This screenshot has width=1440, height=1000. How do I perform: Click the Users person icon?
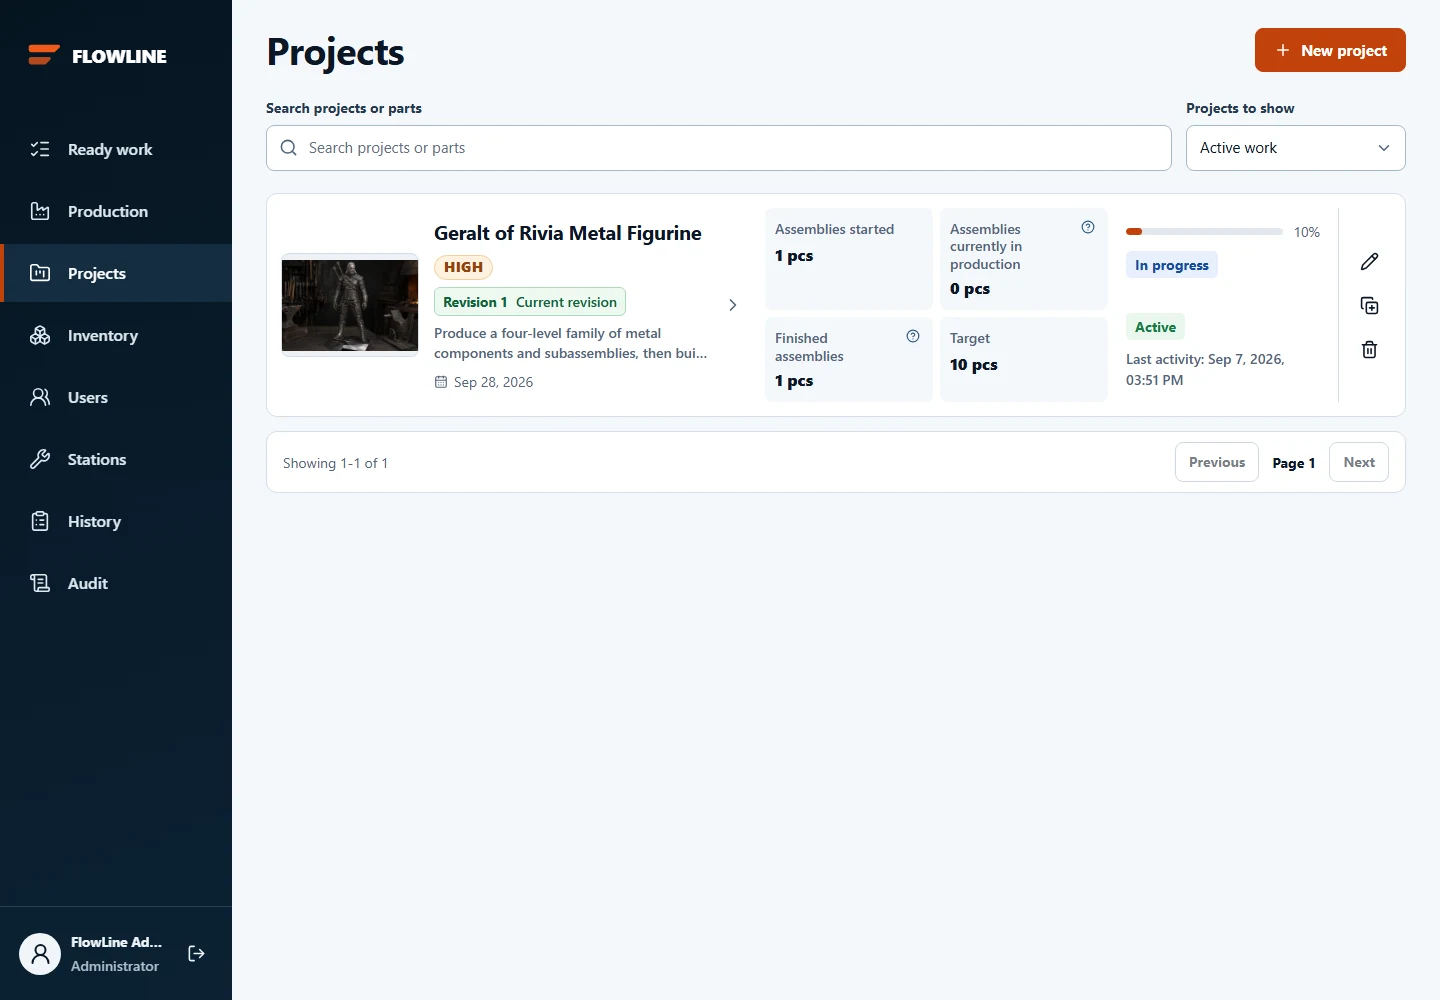tap(40, 397)
